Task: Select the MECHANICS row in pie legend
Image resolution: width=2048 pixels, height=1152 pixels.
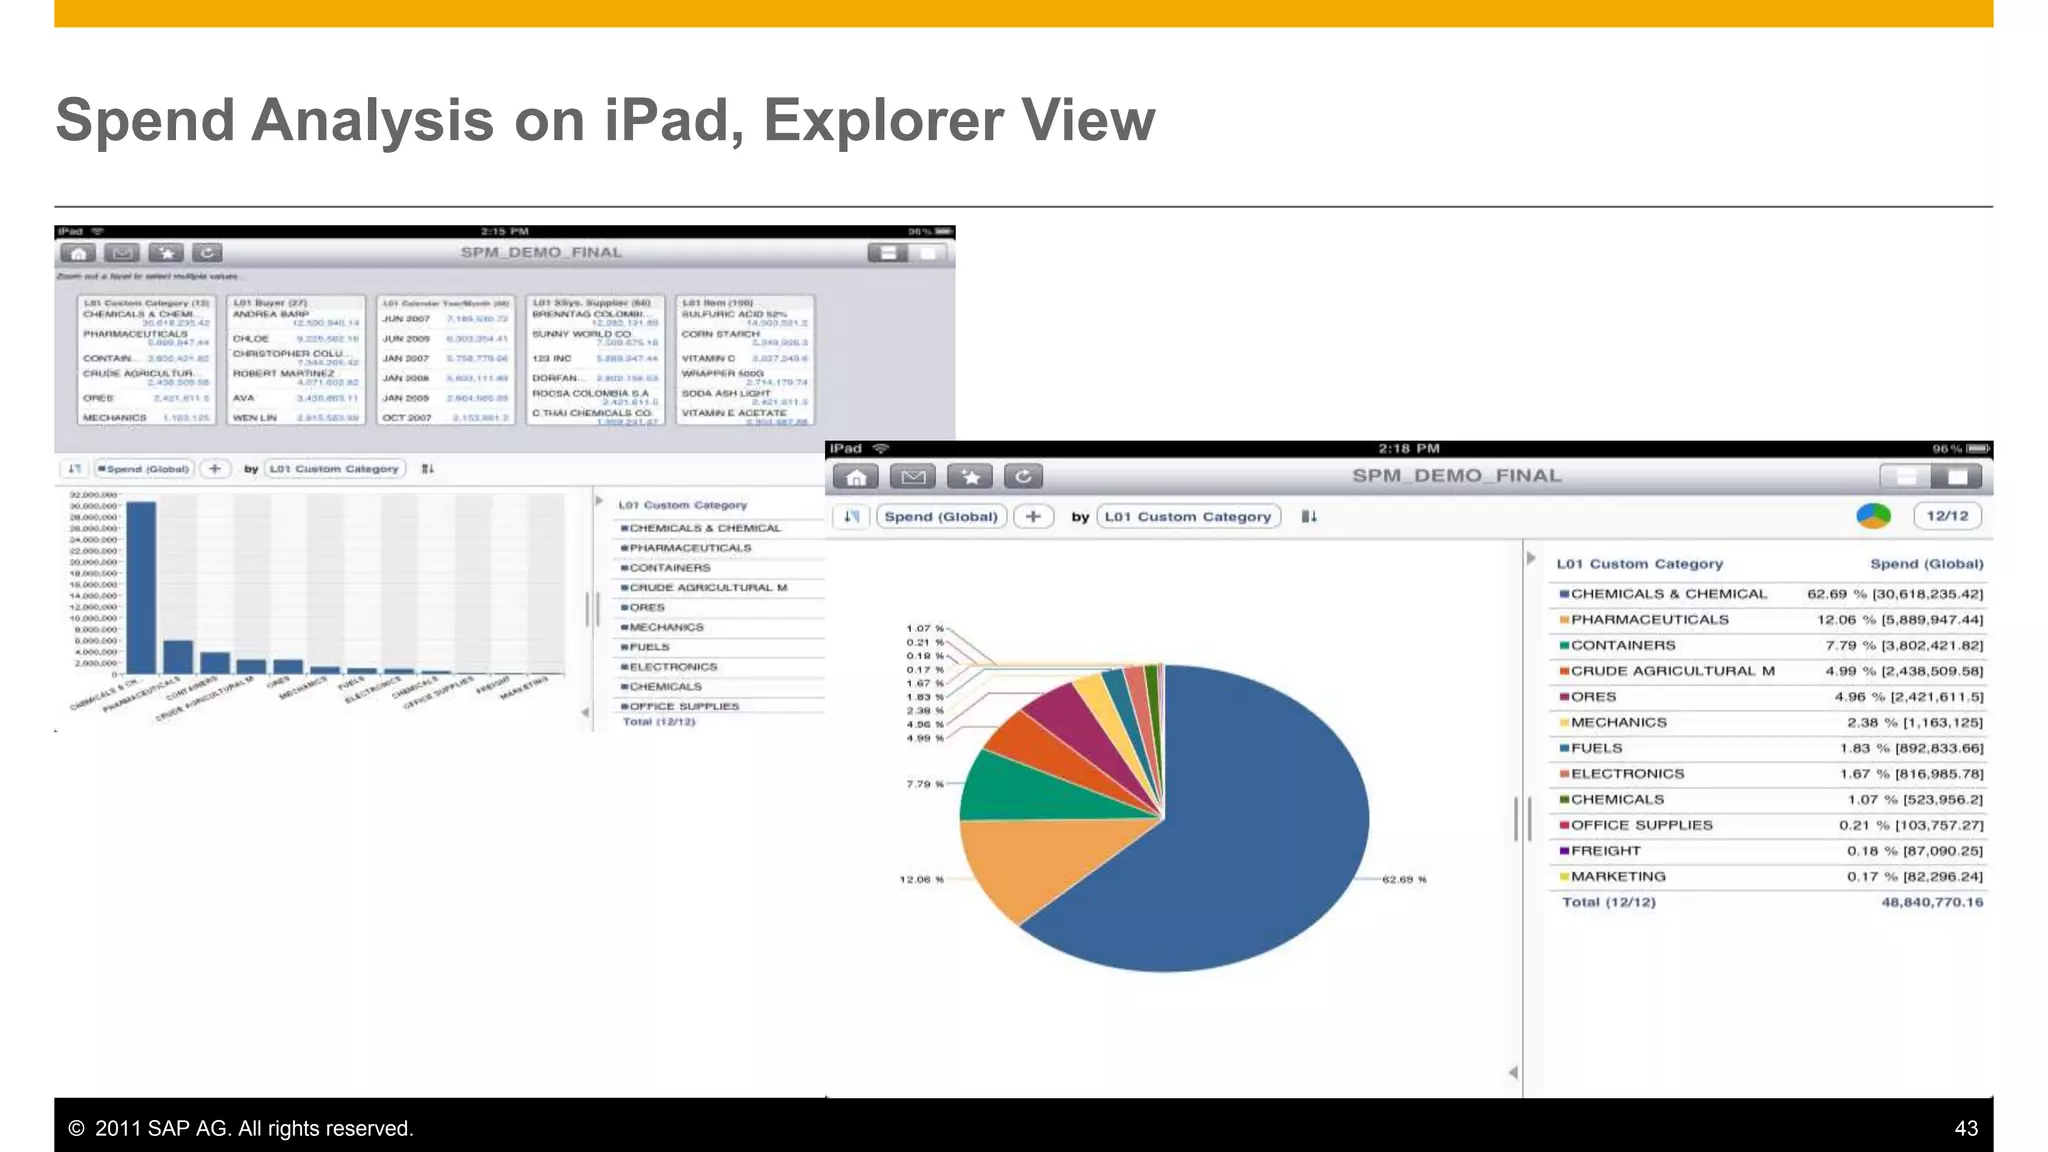Action: [1770, 723]
